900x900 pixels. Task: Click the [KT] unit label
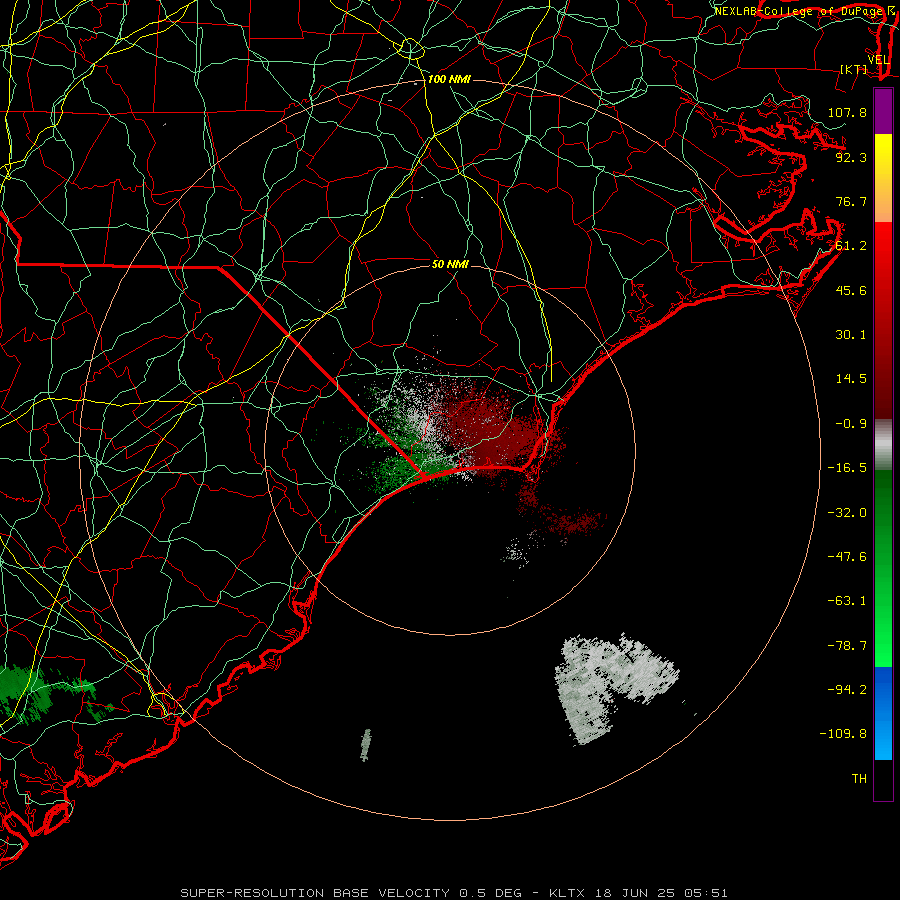click(x=854, y=69)
